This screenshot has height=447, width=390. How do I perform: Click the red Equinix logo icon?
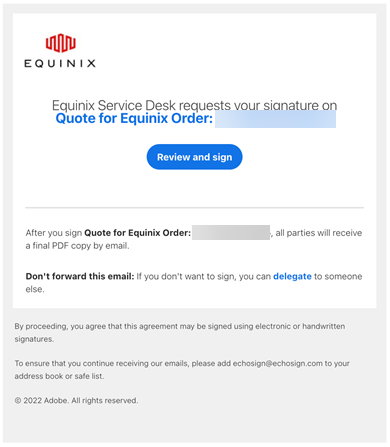tap(61, 43)
